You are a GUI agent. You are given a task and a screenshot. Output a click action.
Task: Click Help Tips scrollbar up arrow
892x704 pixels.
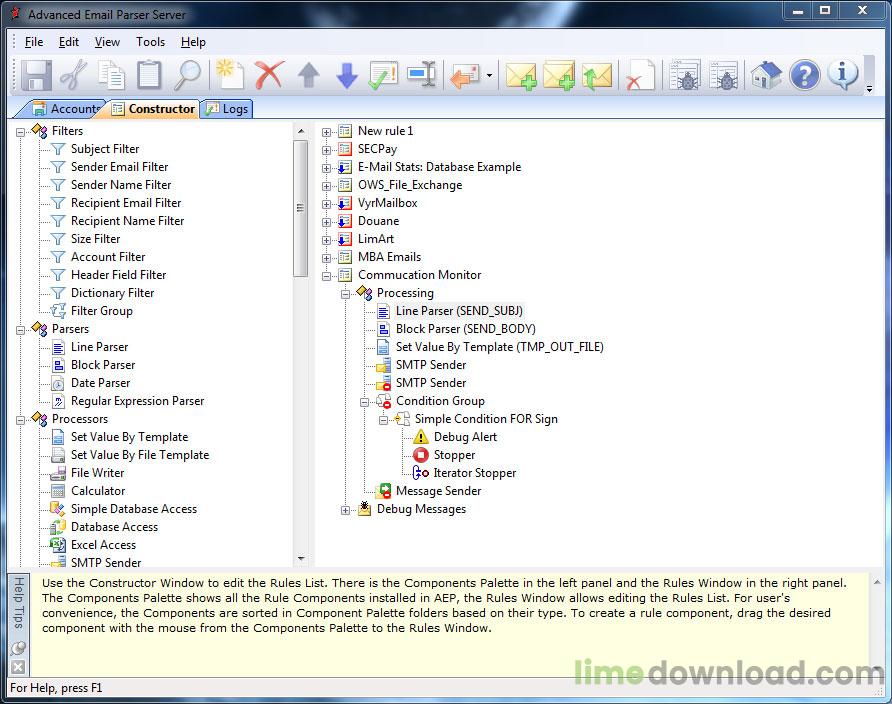coord(877,582)
